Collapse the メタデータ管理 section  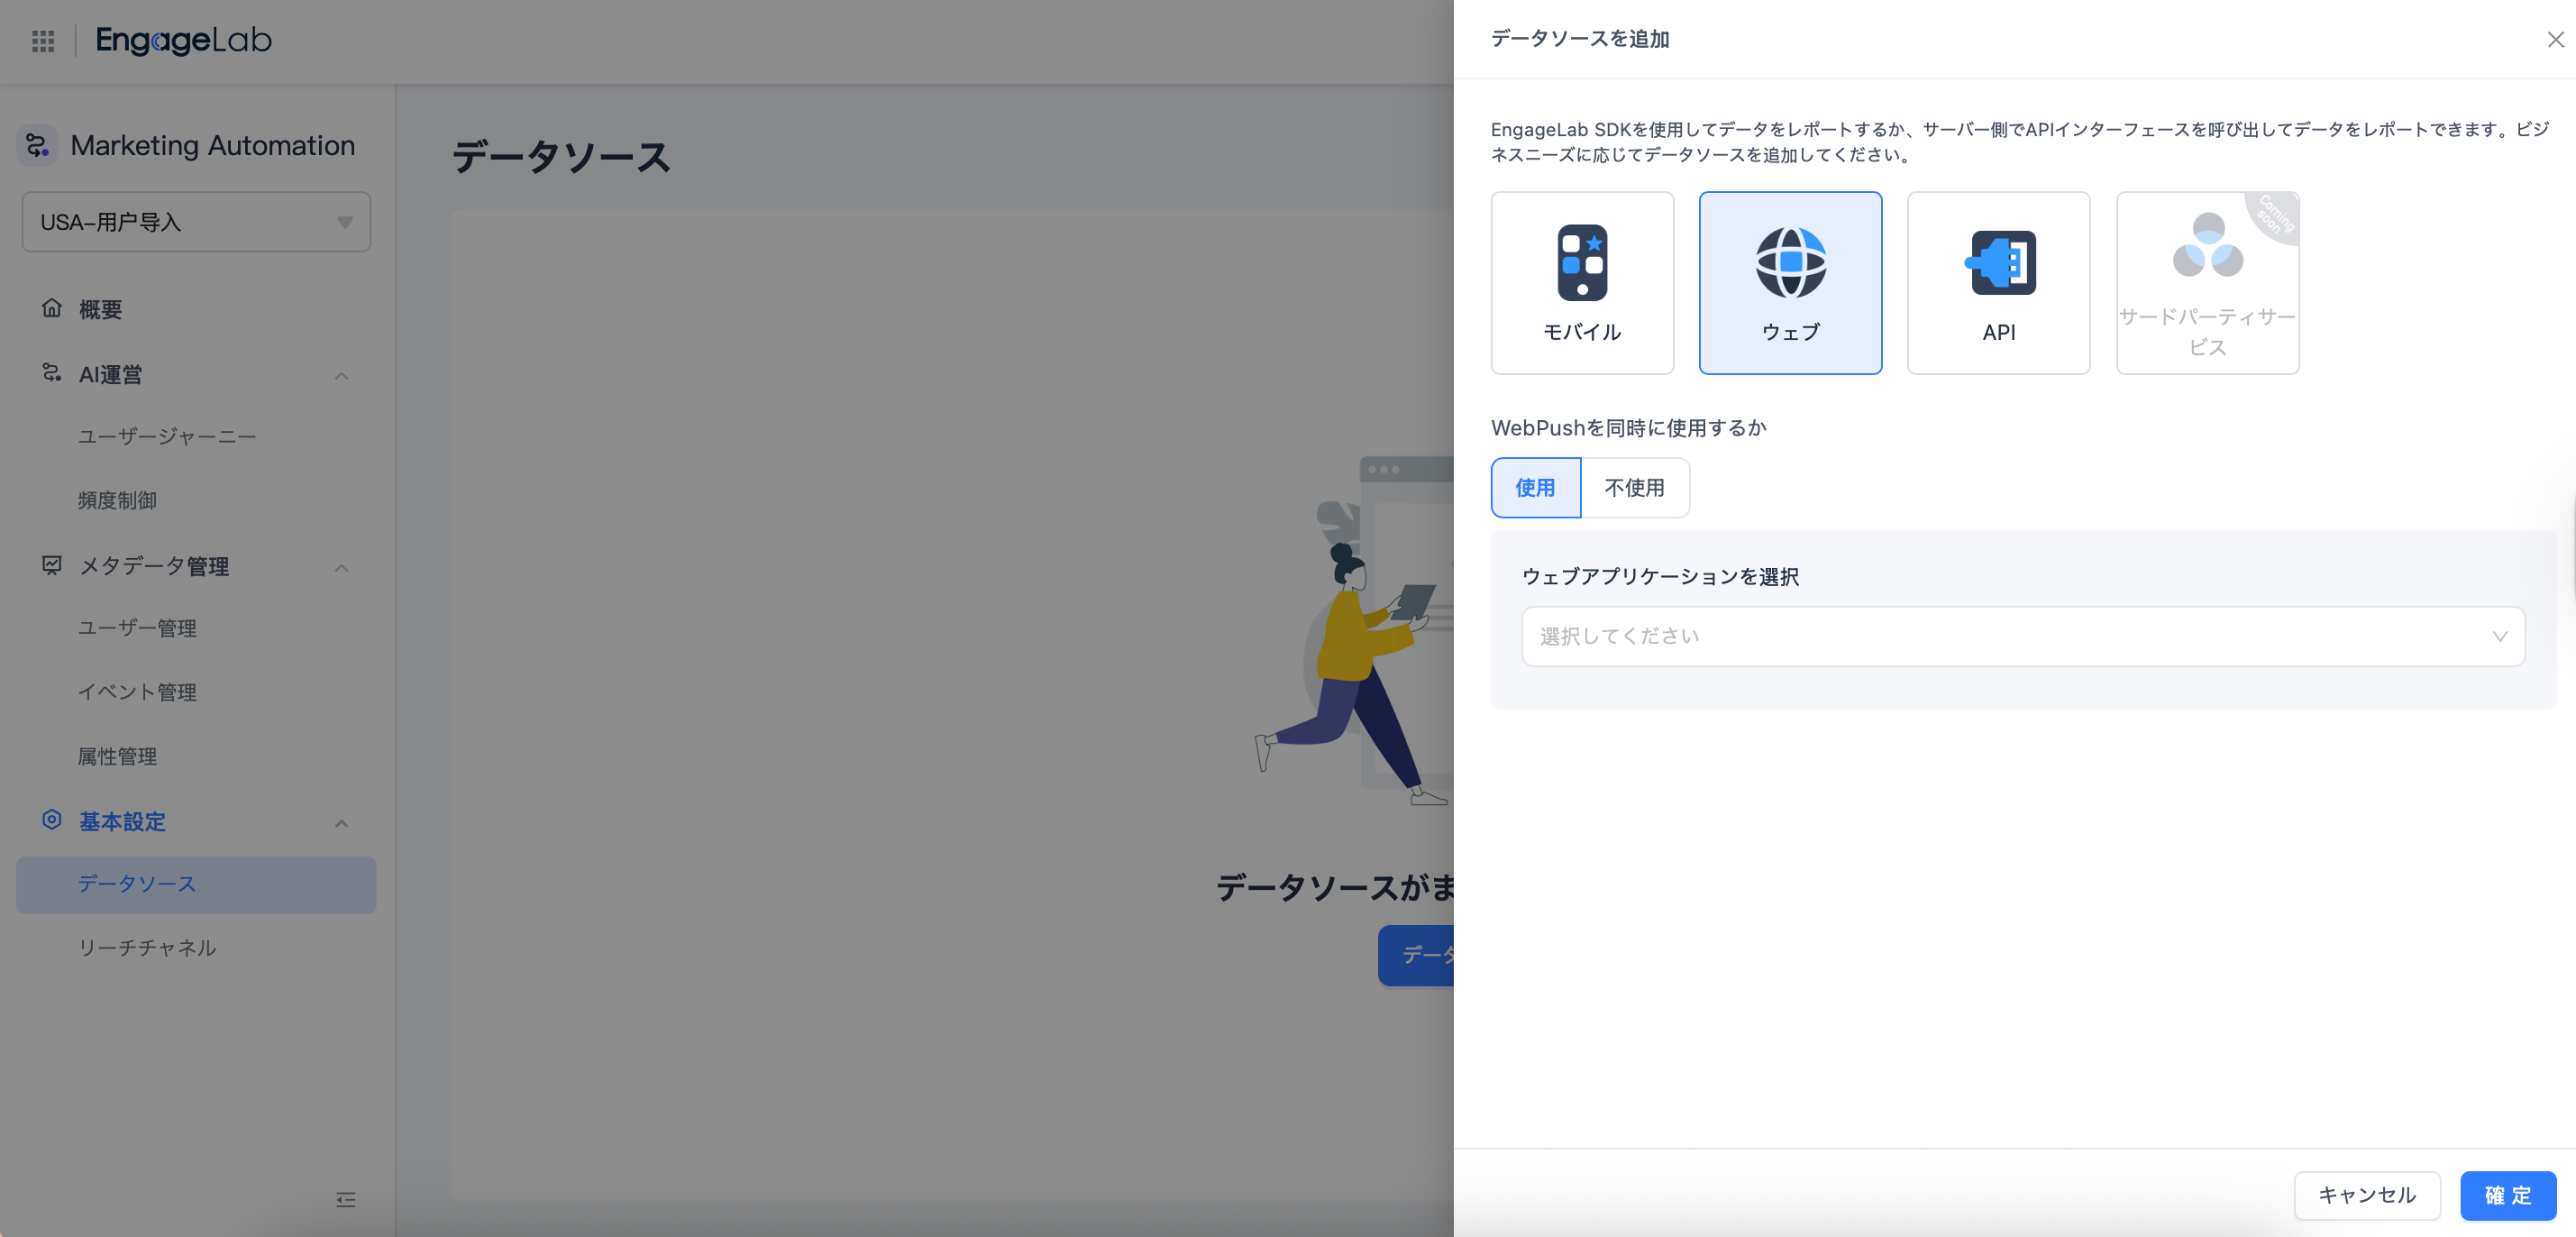[342, 567]
